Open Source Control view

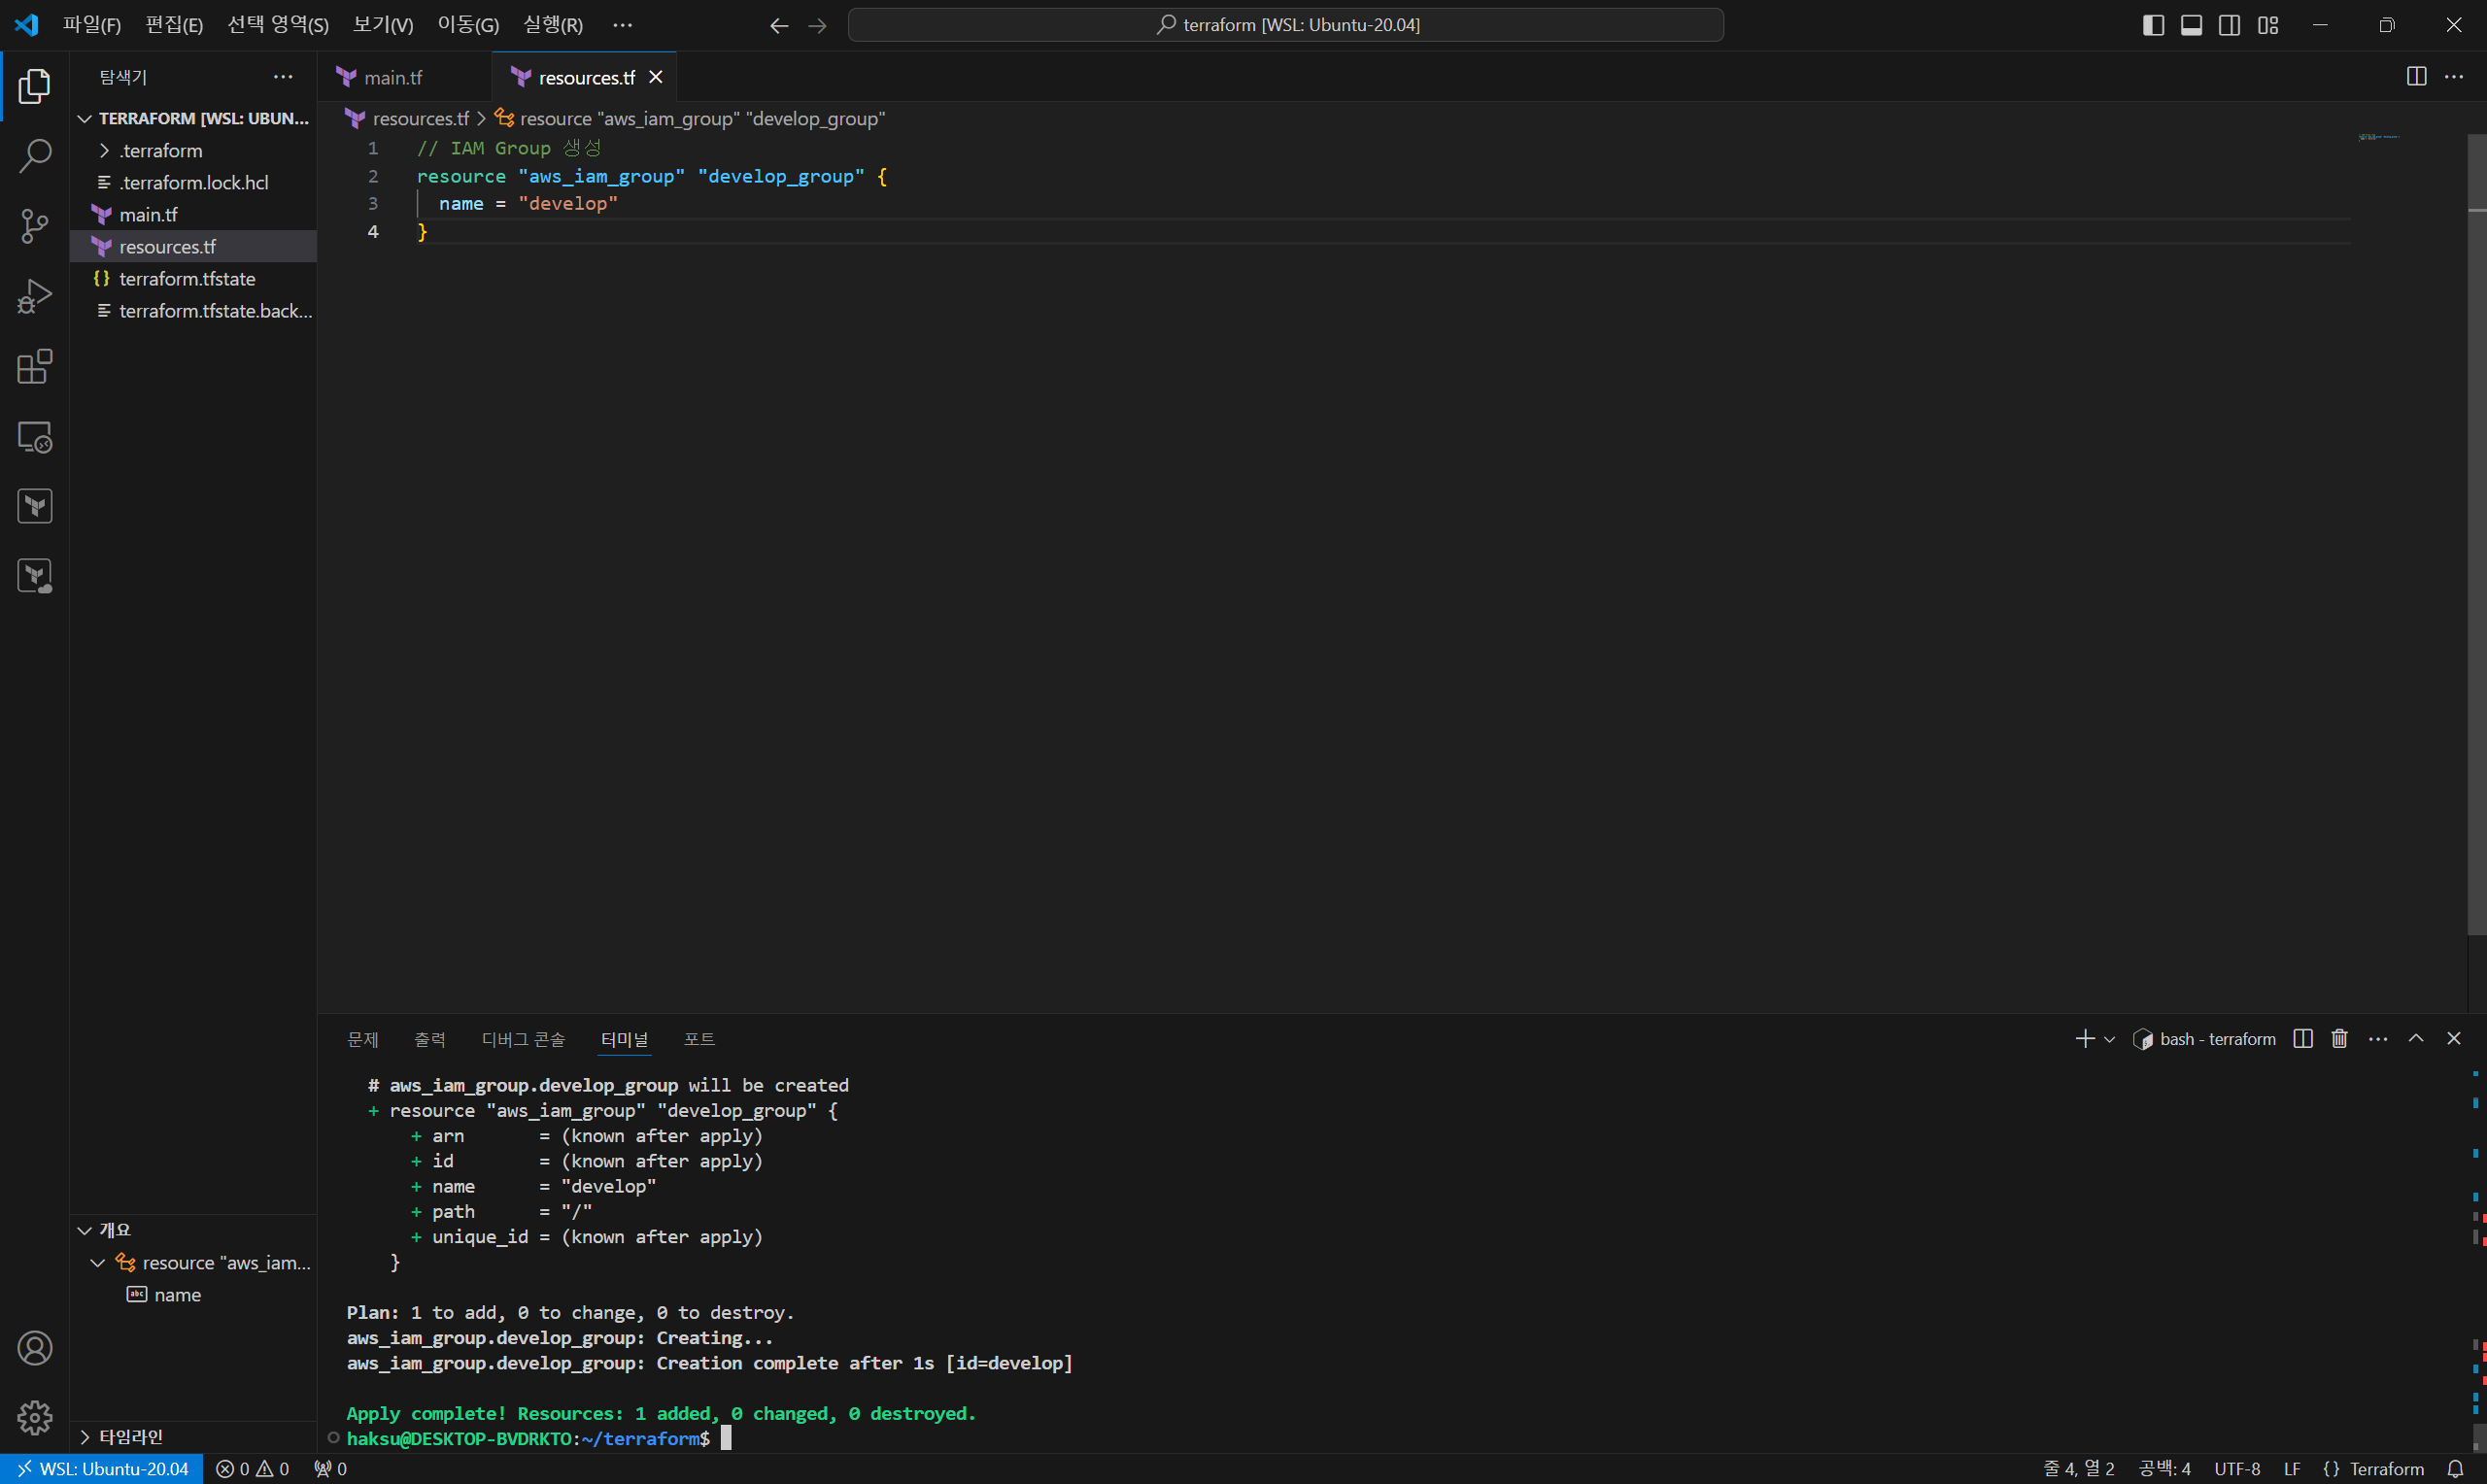click(x=35, y=226)
